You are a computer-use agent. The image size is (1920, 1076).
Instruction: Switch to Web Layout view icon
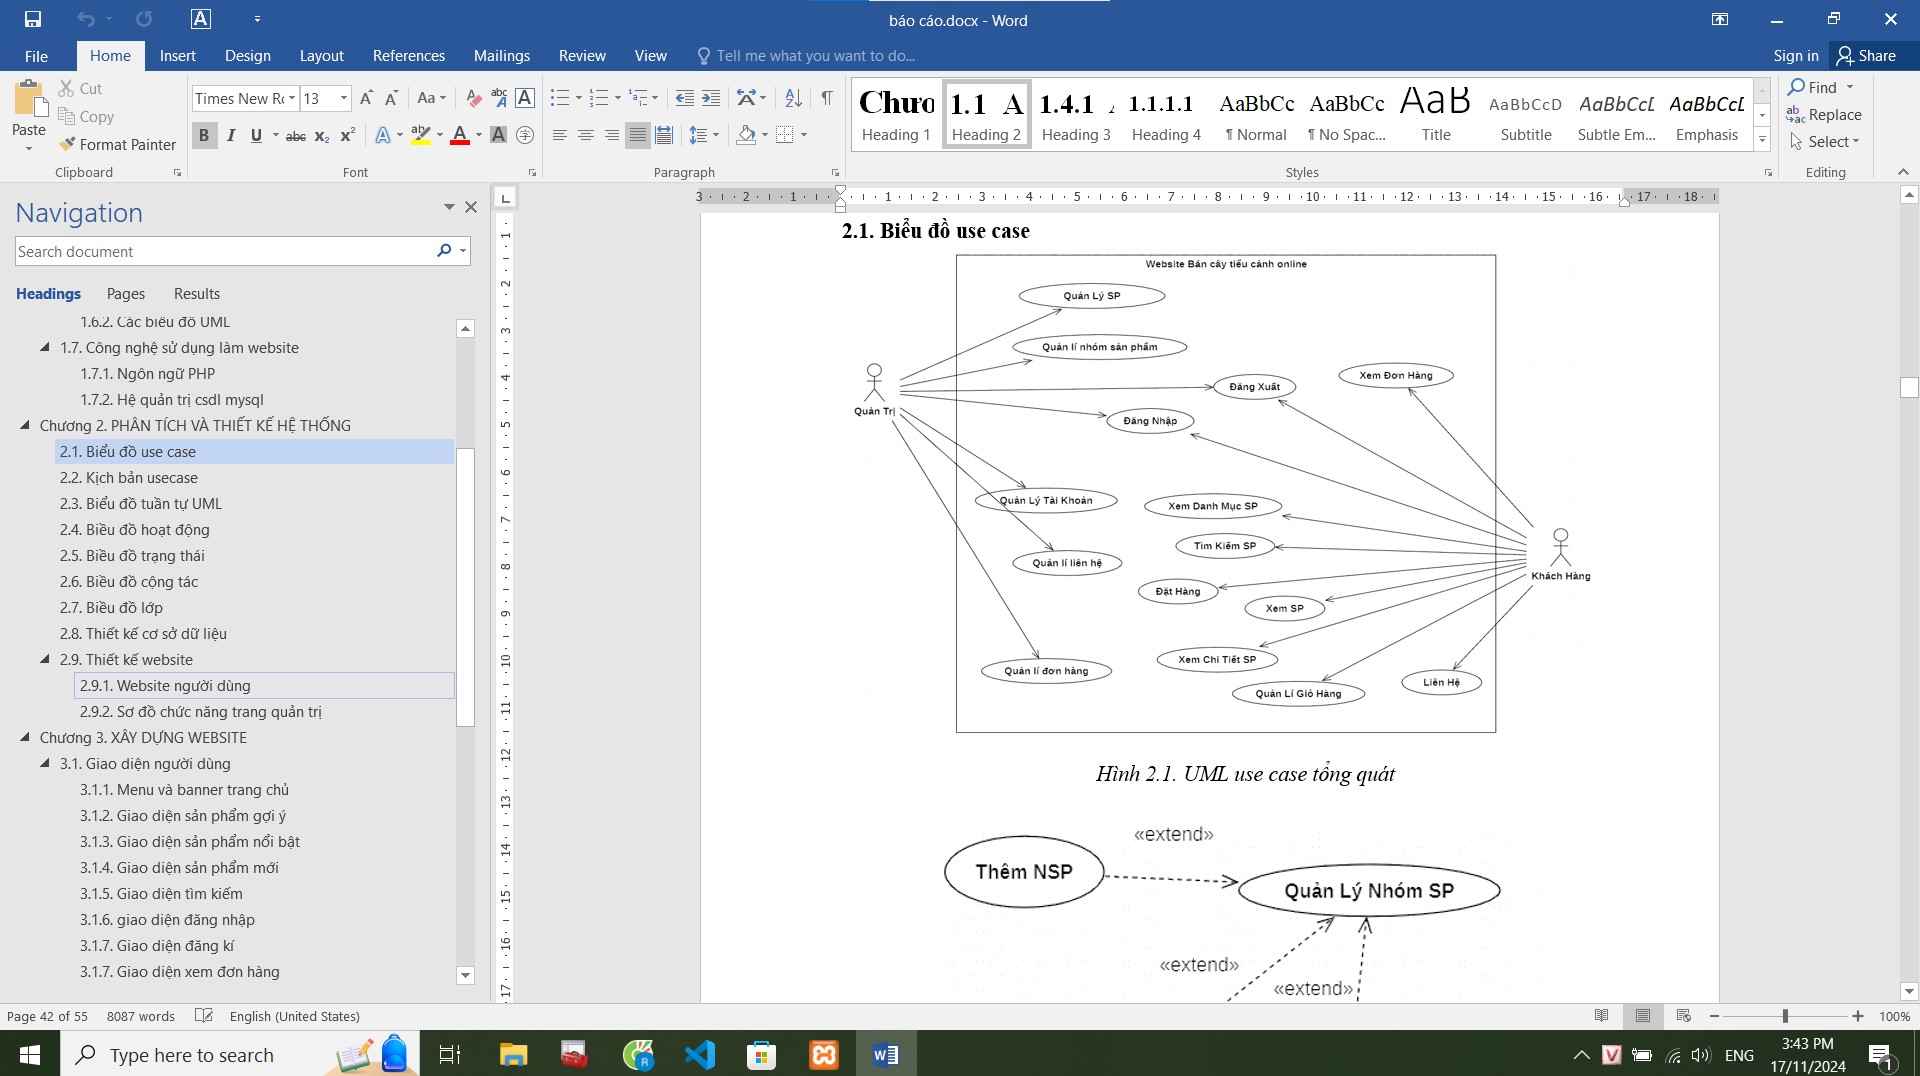pyautogui.click(x=1684, y=1016)
